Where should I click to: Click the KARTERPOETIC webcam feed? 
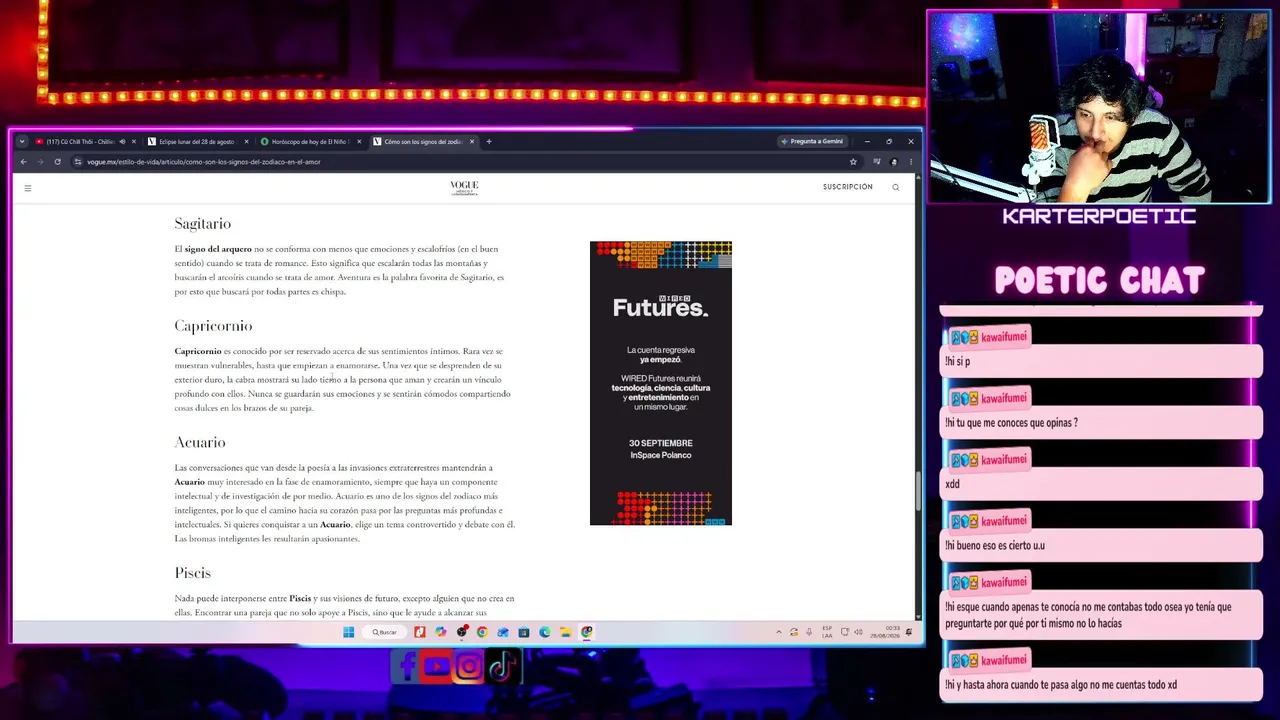[x=1099, y=108]
